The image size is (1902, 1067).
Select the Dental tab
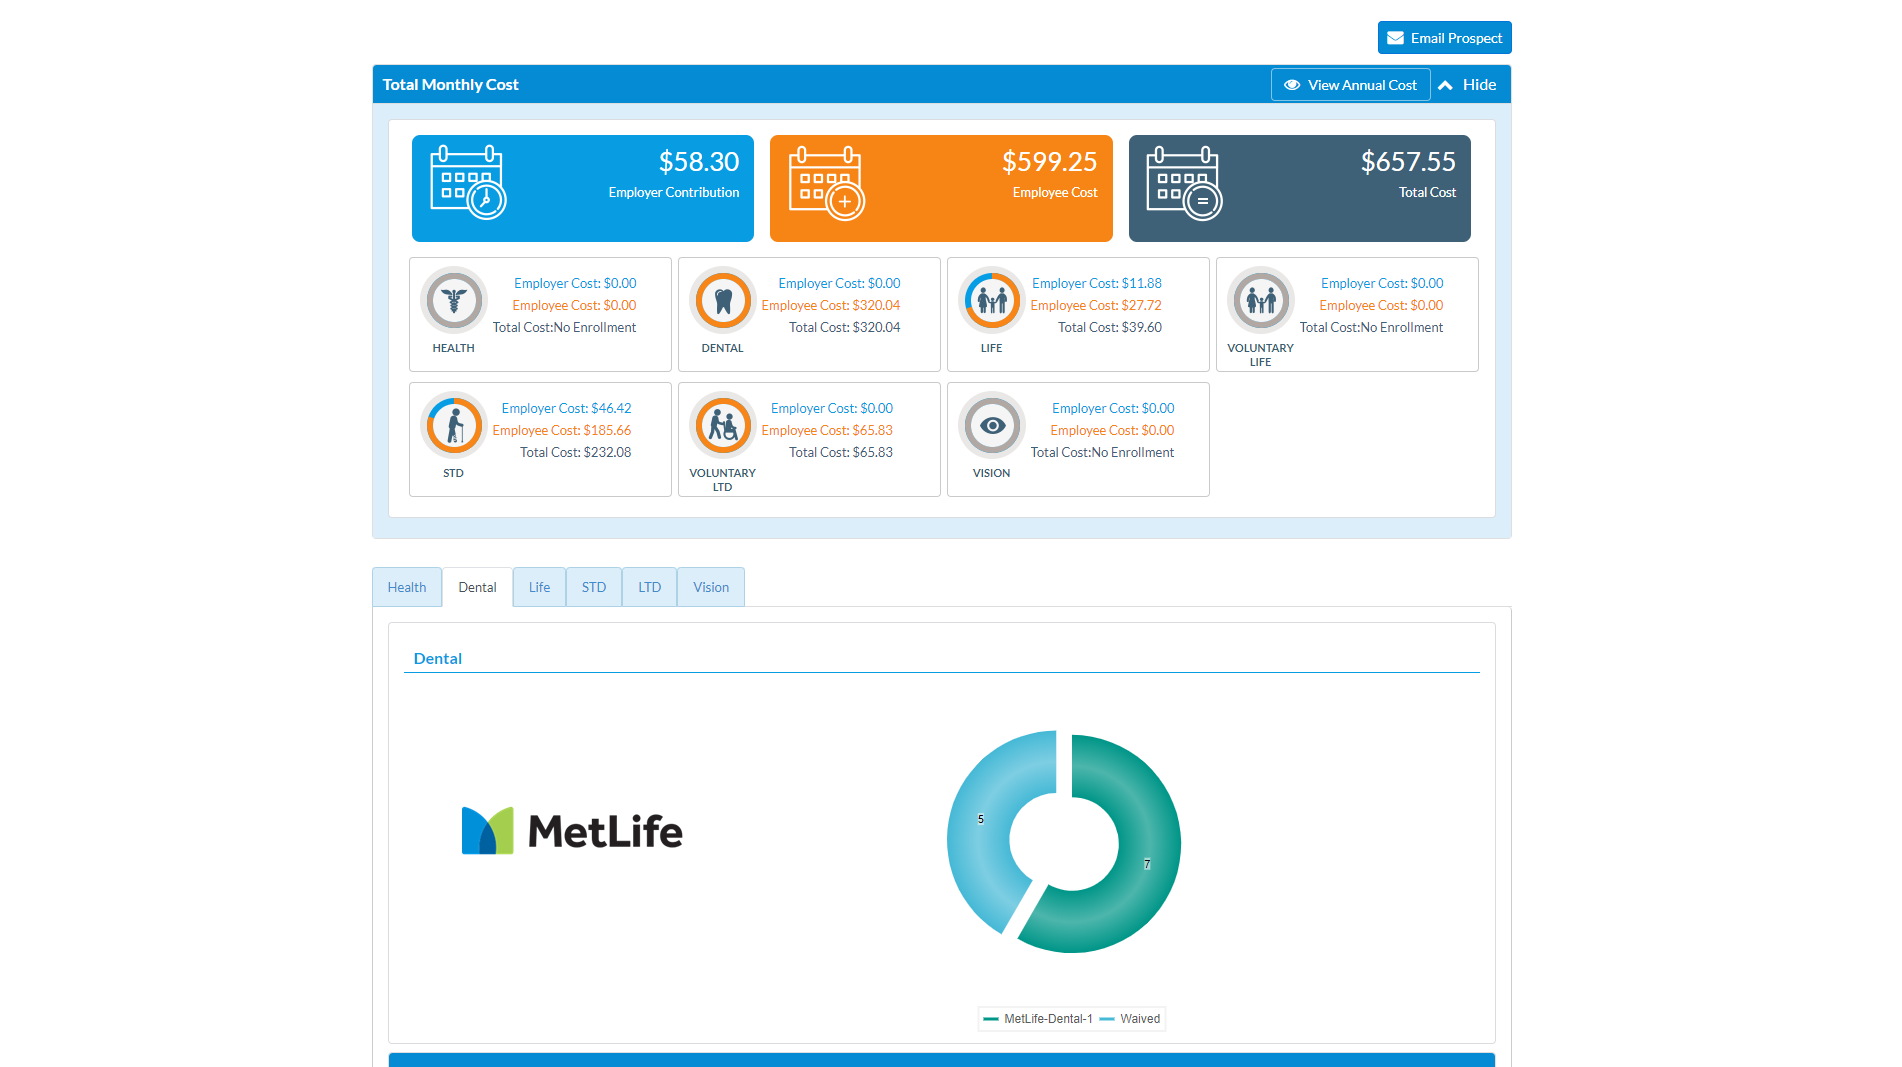[477, 587]
